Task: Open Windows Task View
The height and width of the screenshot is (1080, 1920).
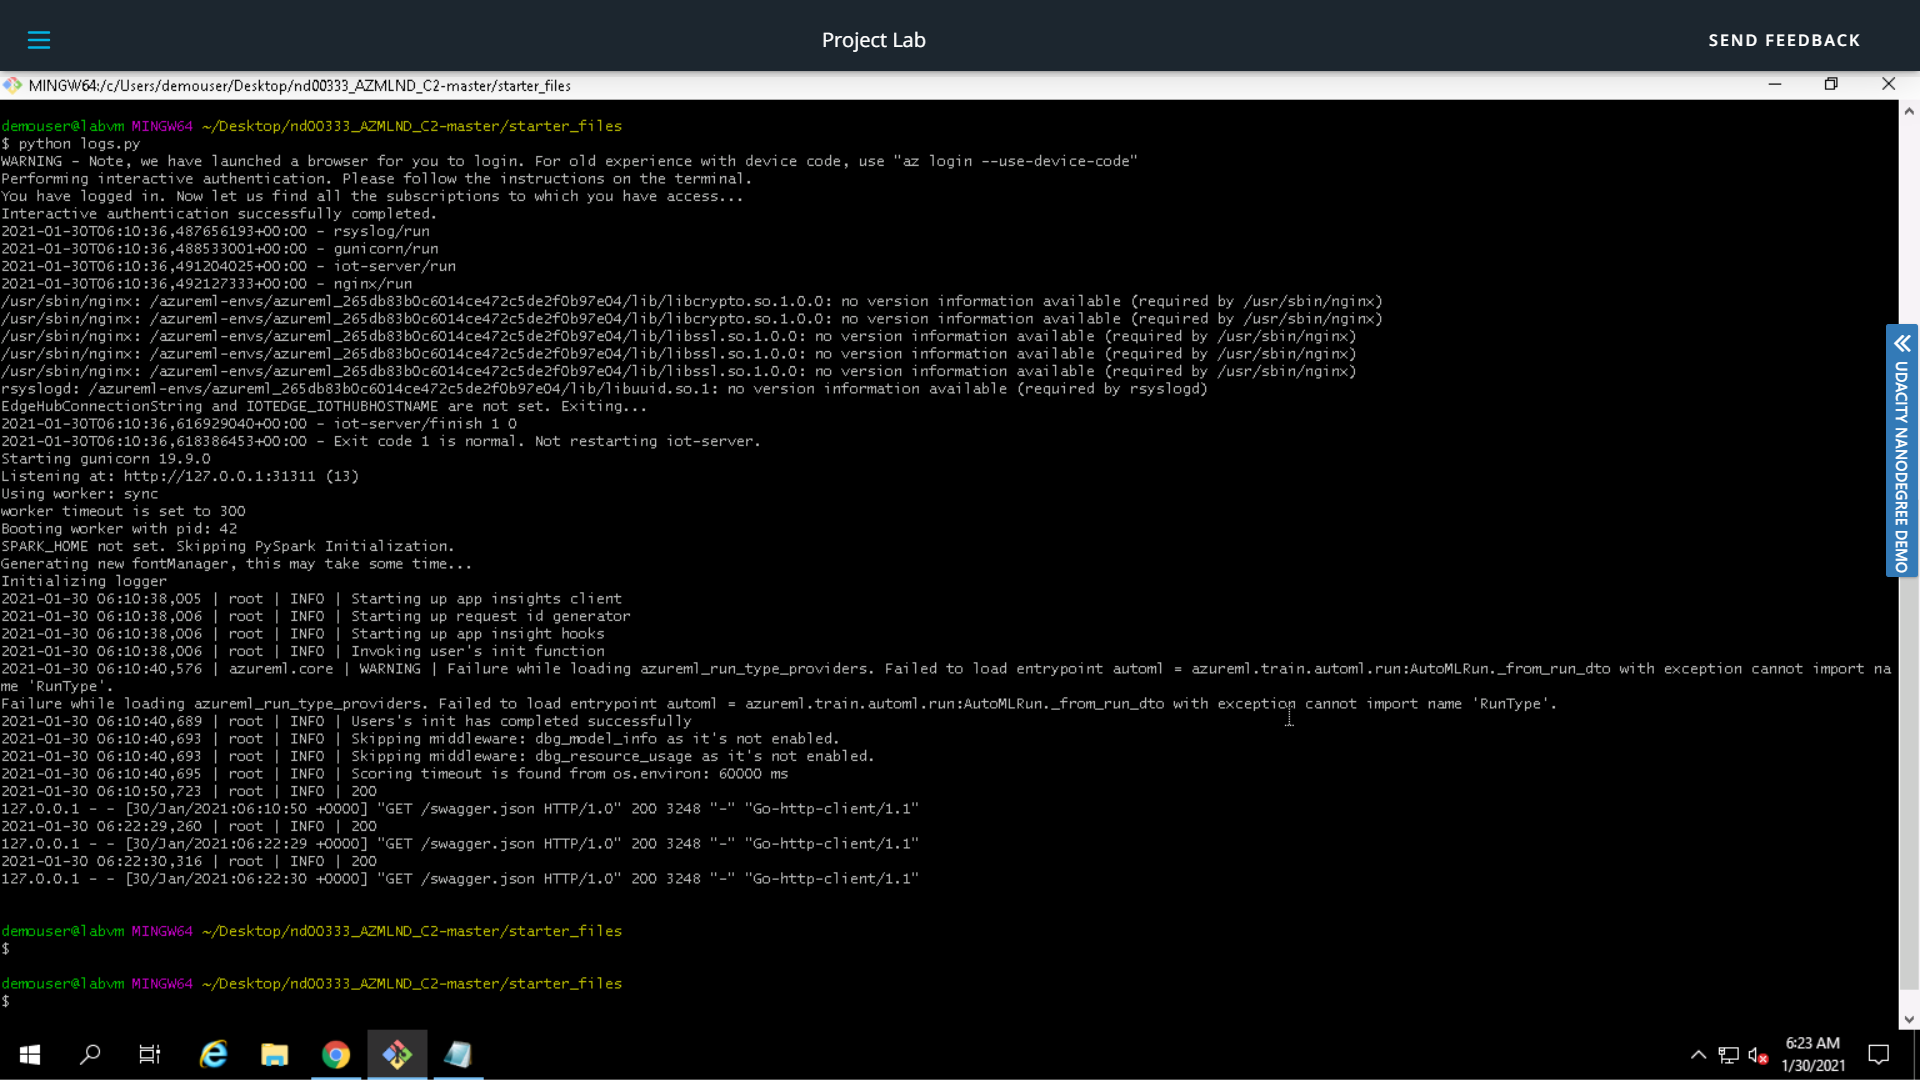Action: pos(149,1054)
